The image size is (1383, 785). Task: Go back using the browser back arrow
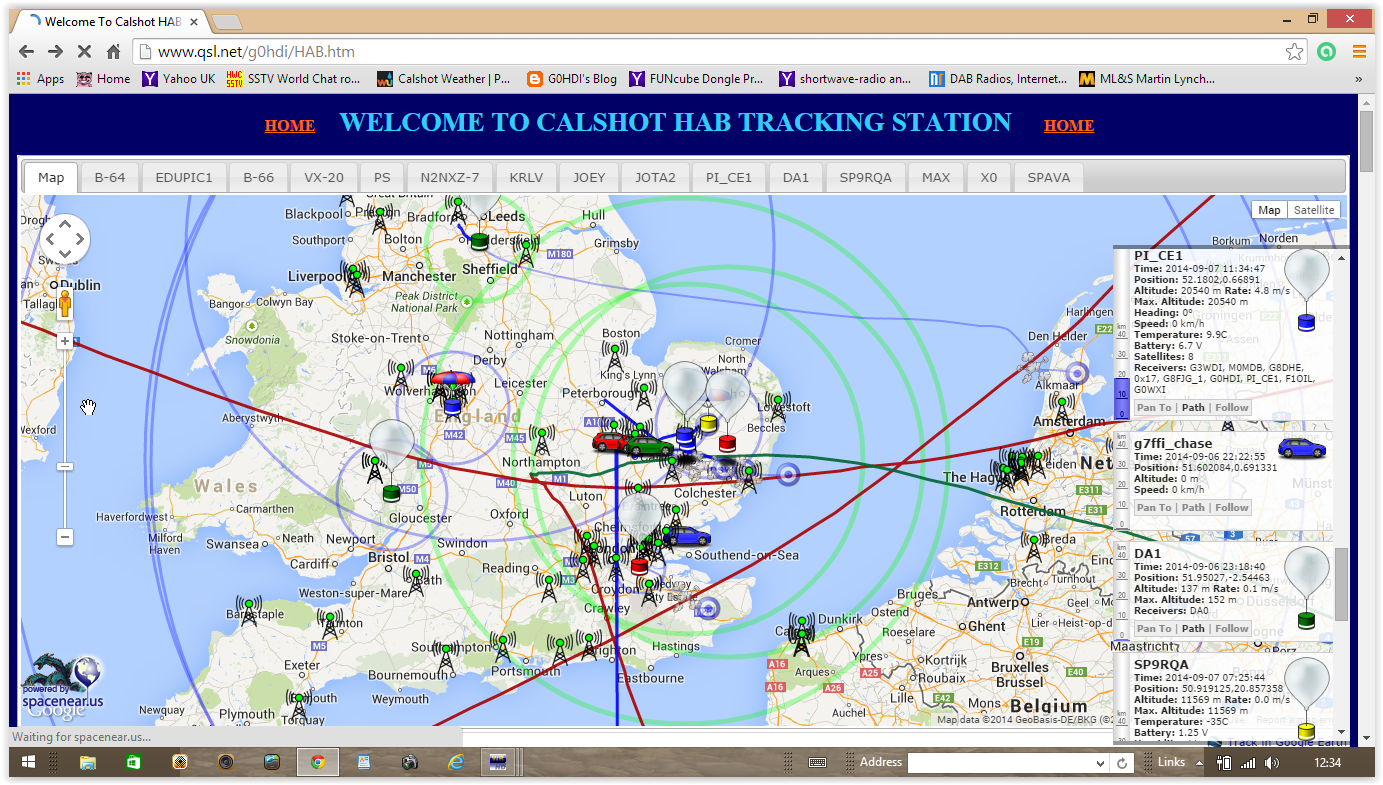[x=26, y=52]
